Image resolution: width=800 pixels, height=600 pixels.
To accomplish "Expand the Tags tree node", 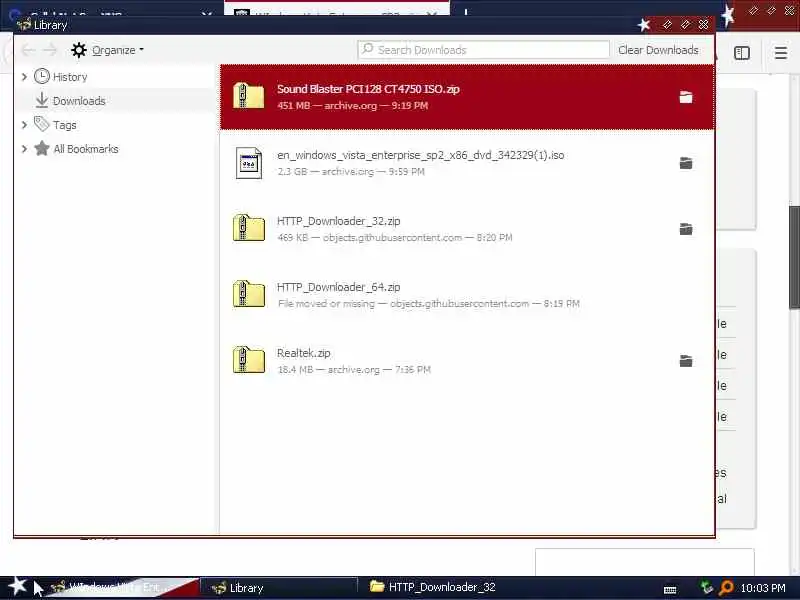I will click(x=24, y=125).
